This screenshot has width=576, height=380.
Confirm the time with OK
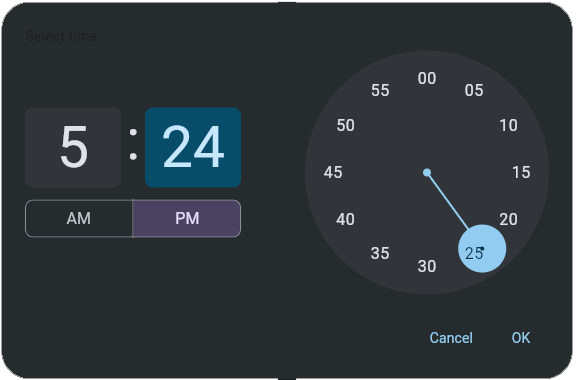point(521,338)
